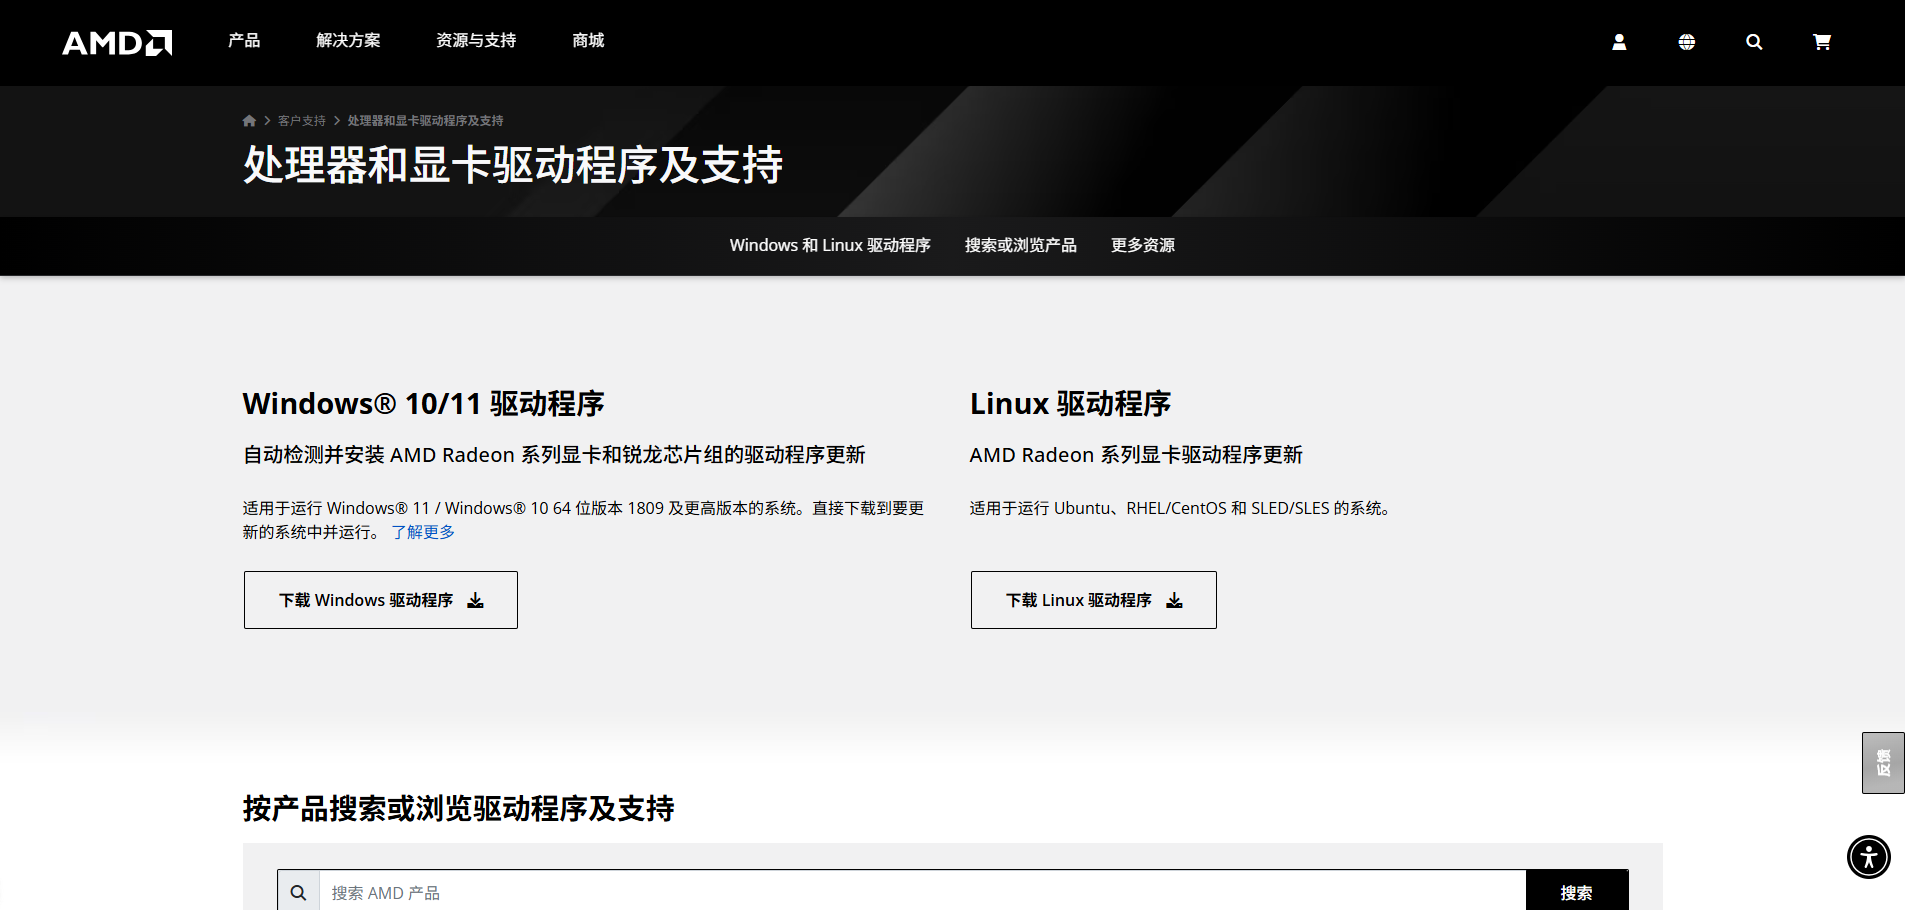Click the AMD logo in the header
Viewport: 1905px width, 910px height.
coord(117,42)
